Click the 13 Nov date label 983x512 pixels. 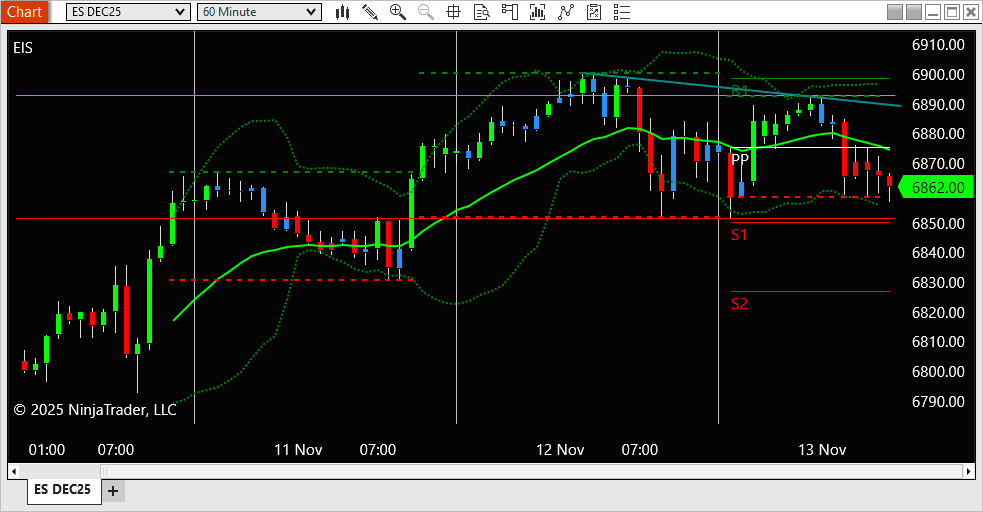coord(822,450)
